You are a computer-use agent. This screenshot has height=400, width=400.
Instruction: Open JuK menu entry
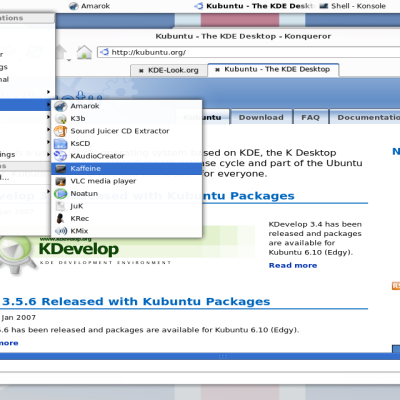pyautogui.click(x=127, y=206)
